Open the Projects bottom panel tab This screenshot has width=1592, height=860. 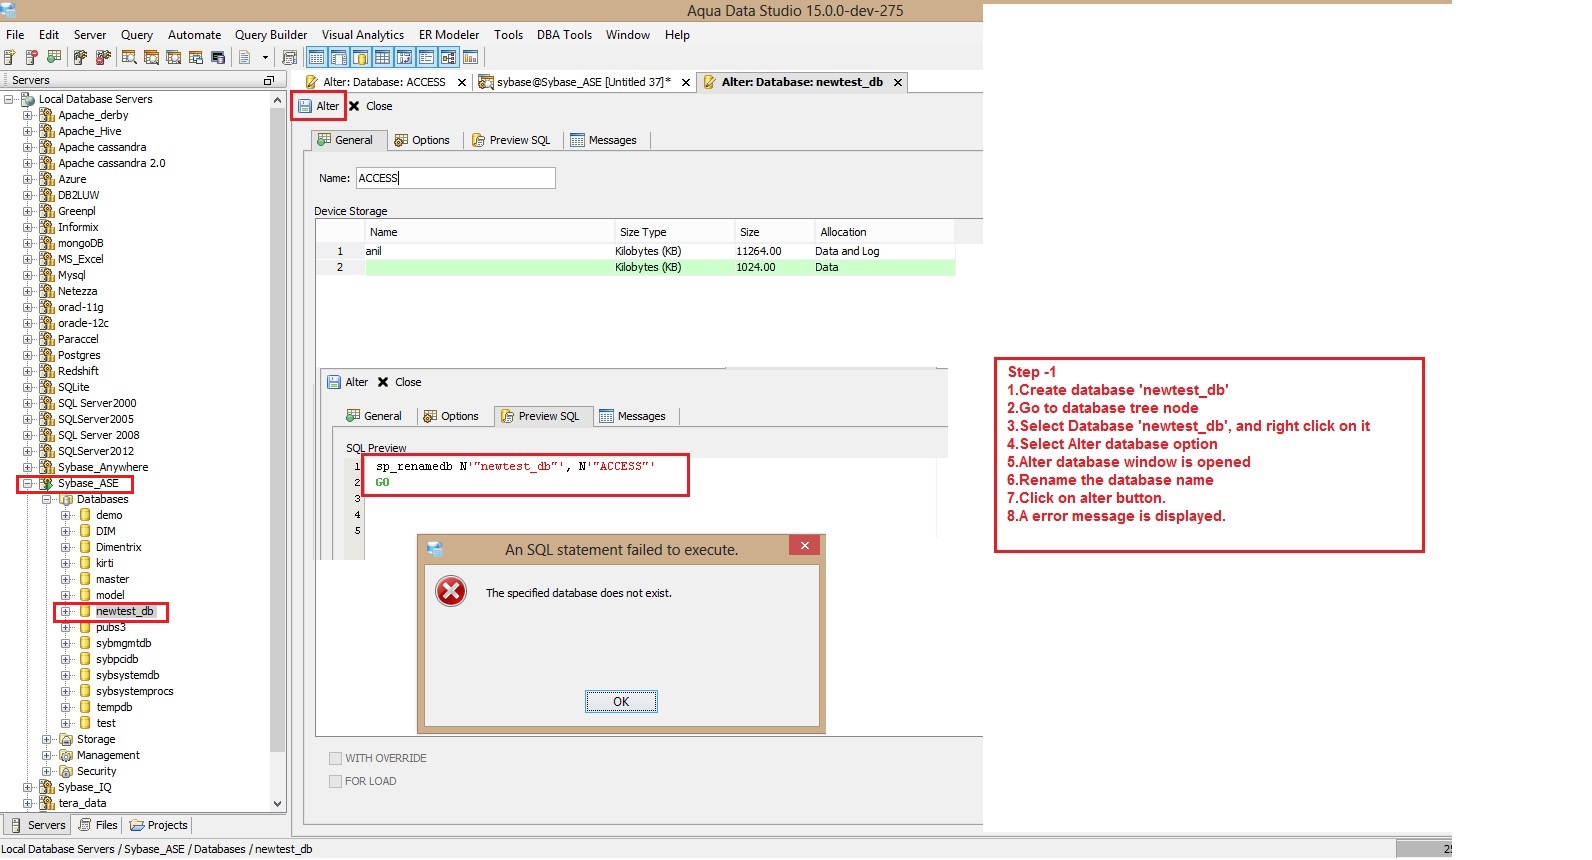(158, 825)
